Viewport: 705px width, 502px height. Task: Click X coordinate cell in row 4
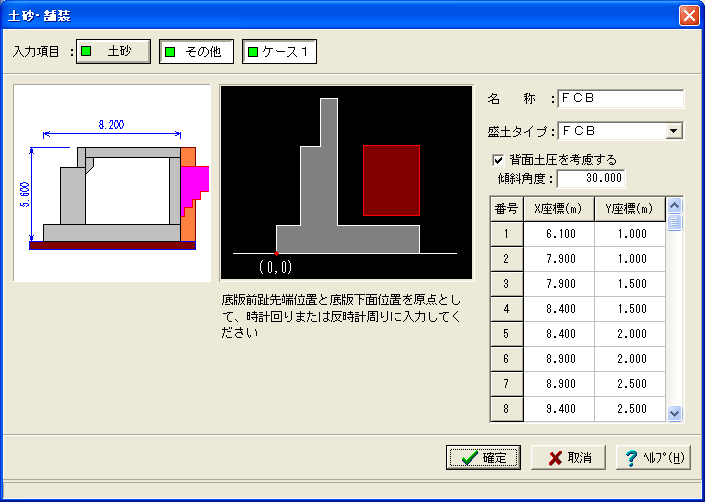[x=559, y=309]
